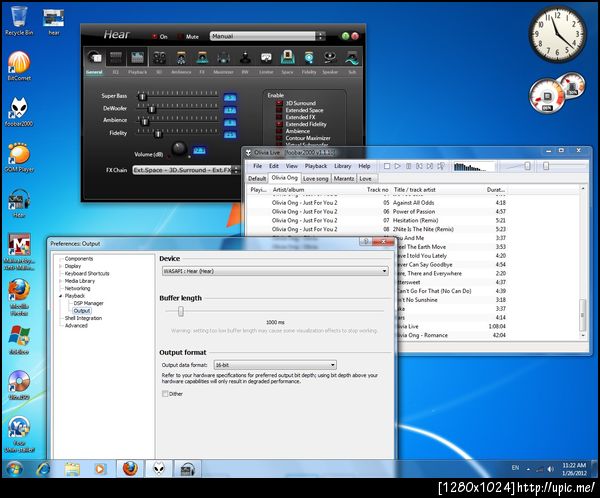Image resolution: width=600 pixels, height=498 pixels.
Task: Click the Play button in foobar2000
Action: coord(398,166)
